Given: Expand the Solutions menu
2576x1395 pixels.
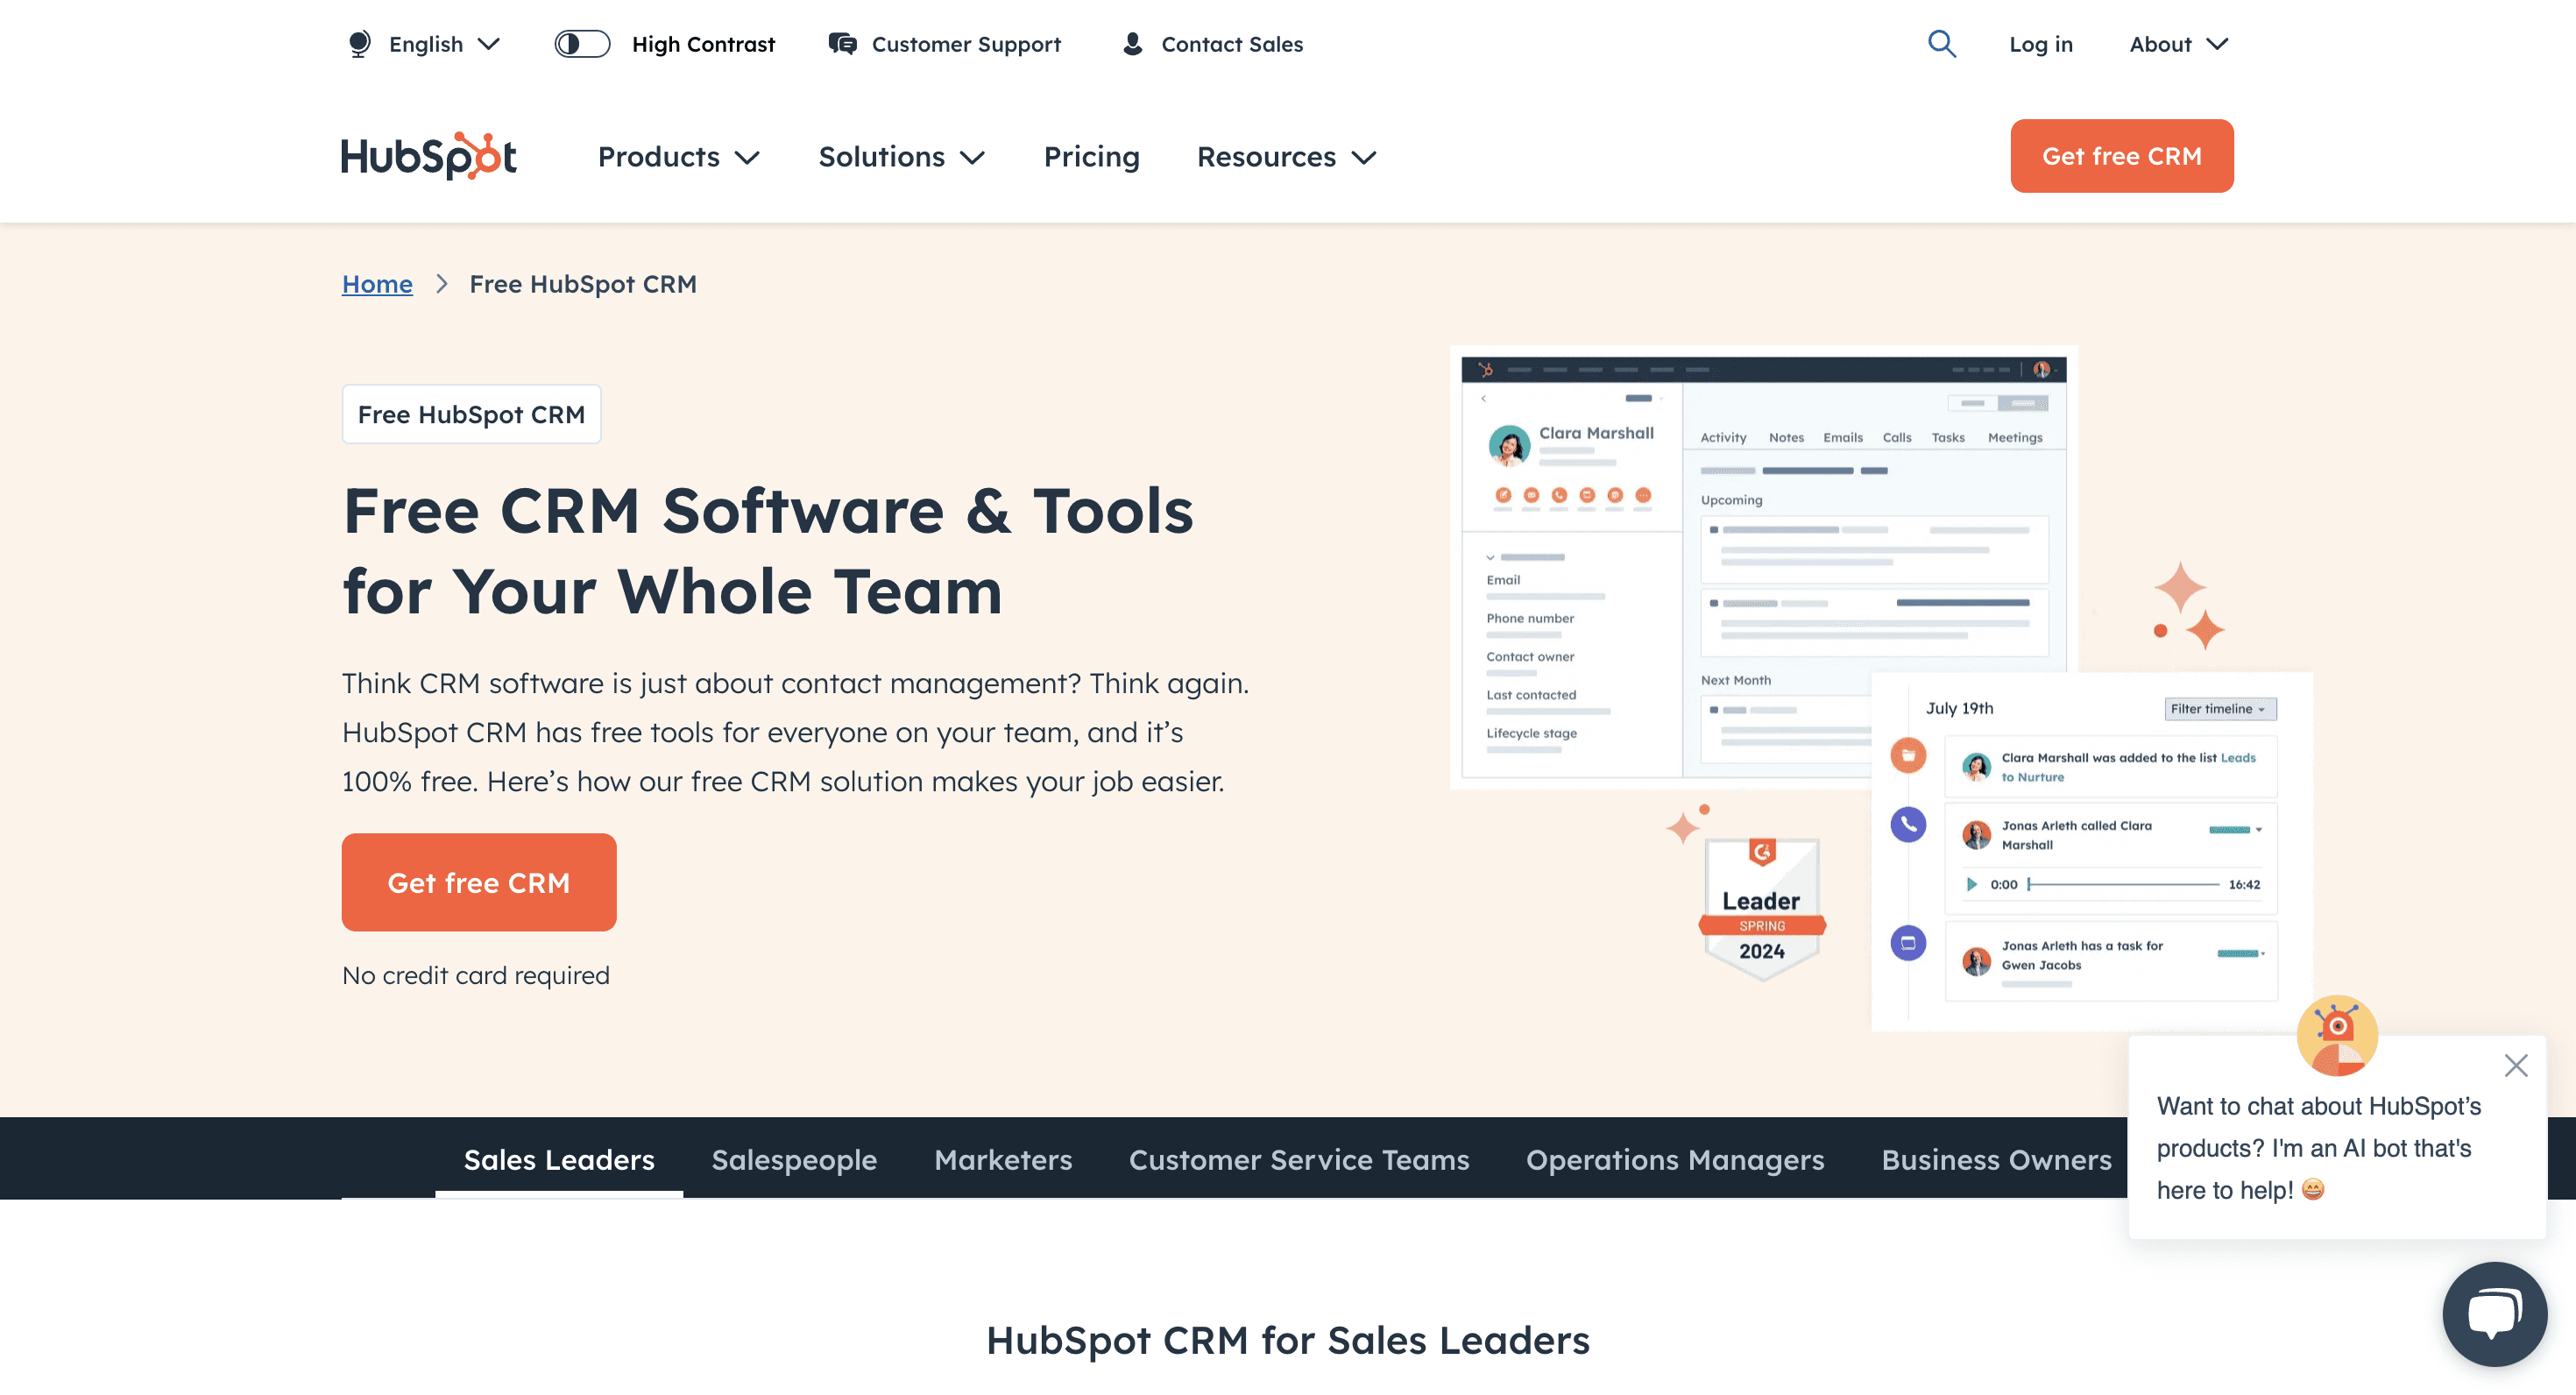Looking at the screenshot, I should coord(902,157).
